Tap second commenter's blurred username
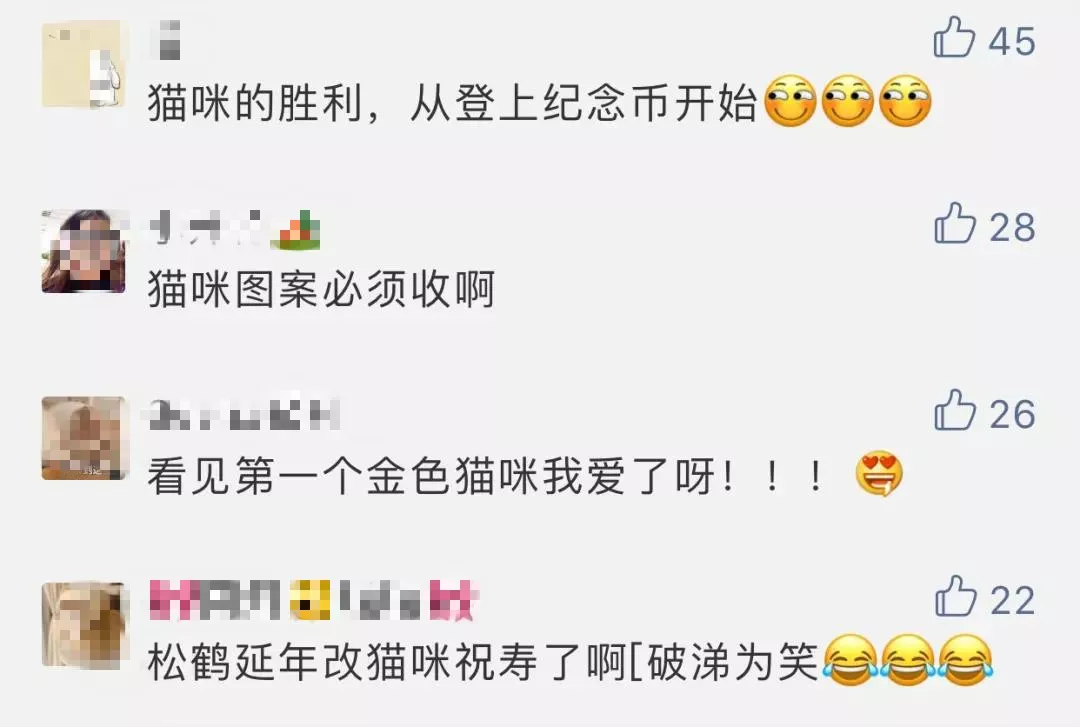The image size is (1080, 727). pyautogui.click(x=207, y=227)
